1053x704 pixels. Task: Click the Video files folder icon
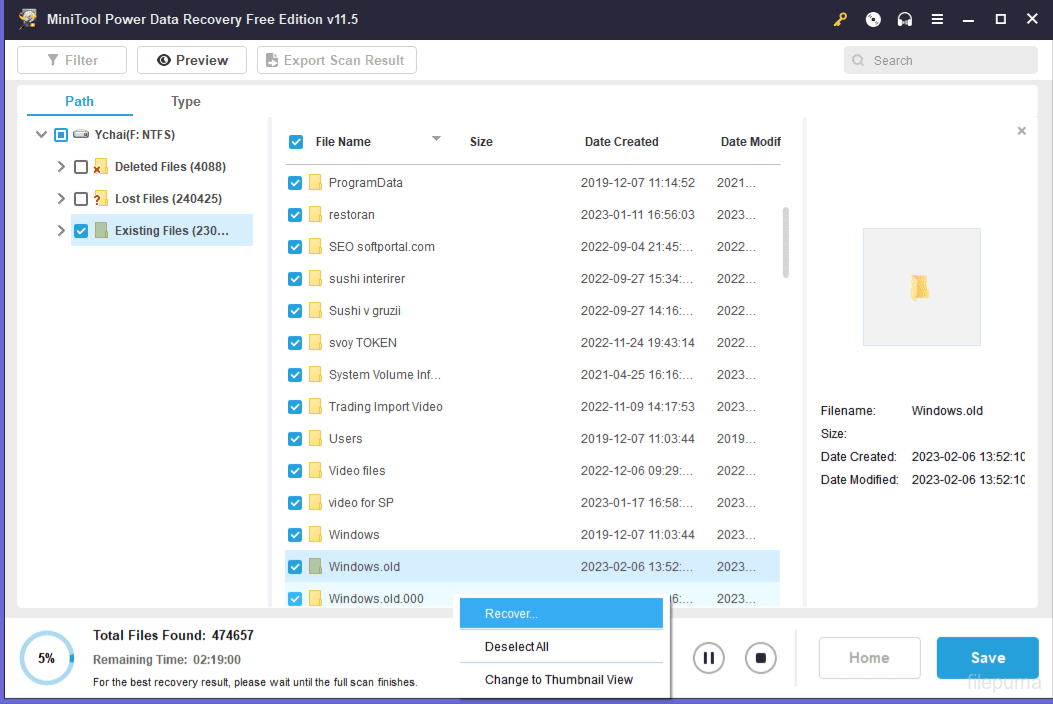pyautogui.click(x=315, y=470)
